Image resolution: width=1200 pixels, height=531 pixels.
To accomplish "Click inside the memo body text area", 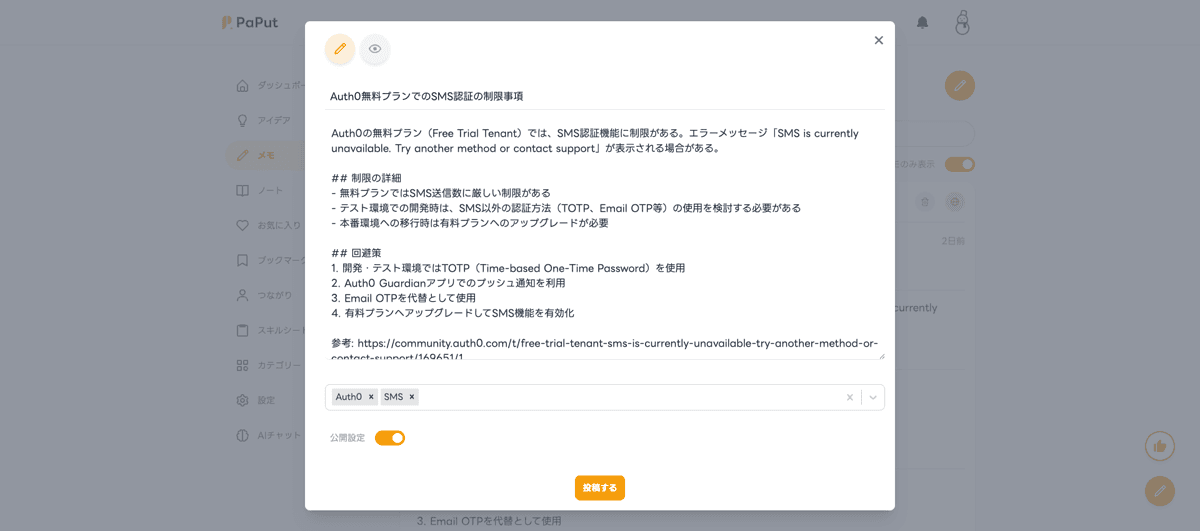I will point(606,238).
